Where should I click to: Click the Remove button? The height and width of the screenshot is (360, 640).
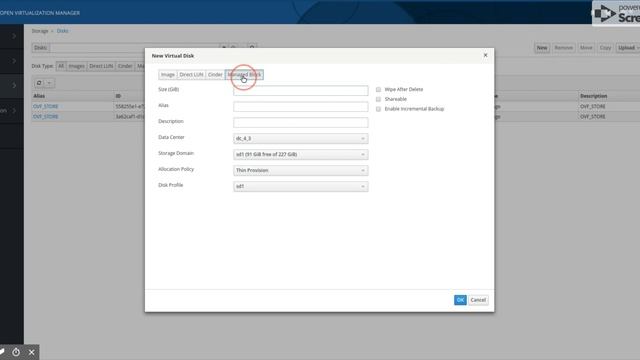pyautogui.click(x=563, y=48)
